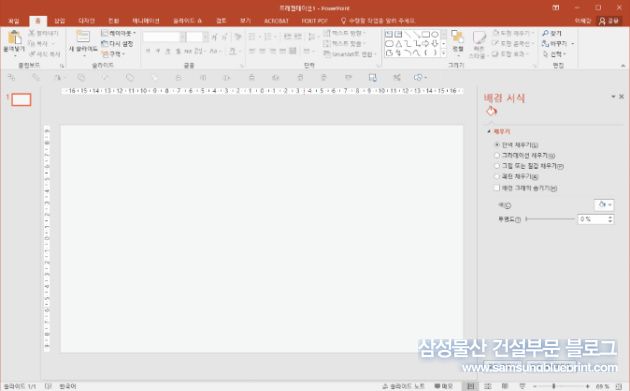Image resolution: width=630 pixels, height=391 pixels.
Task: Click Quick Styles (빠른 스타일) button
Action: click(478, 44)
